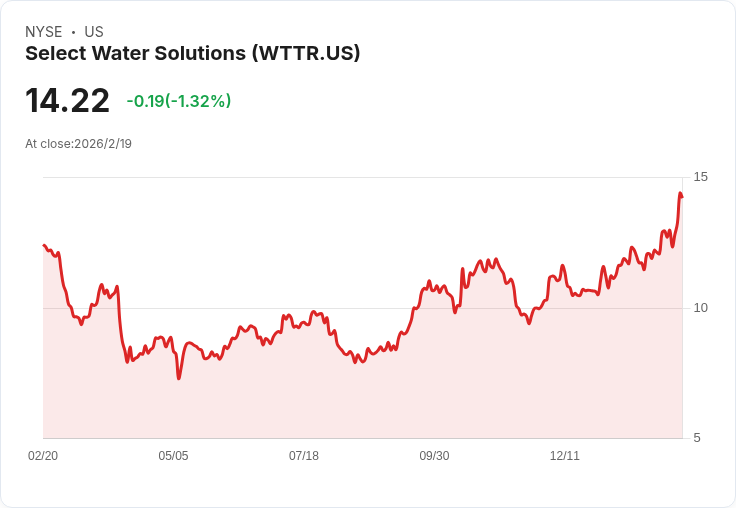The width and height of the screenshot is (736, 508).
Task: Click the 14.22 current price value
Action: point(67,100)
